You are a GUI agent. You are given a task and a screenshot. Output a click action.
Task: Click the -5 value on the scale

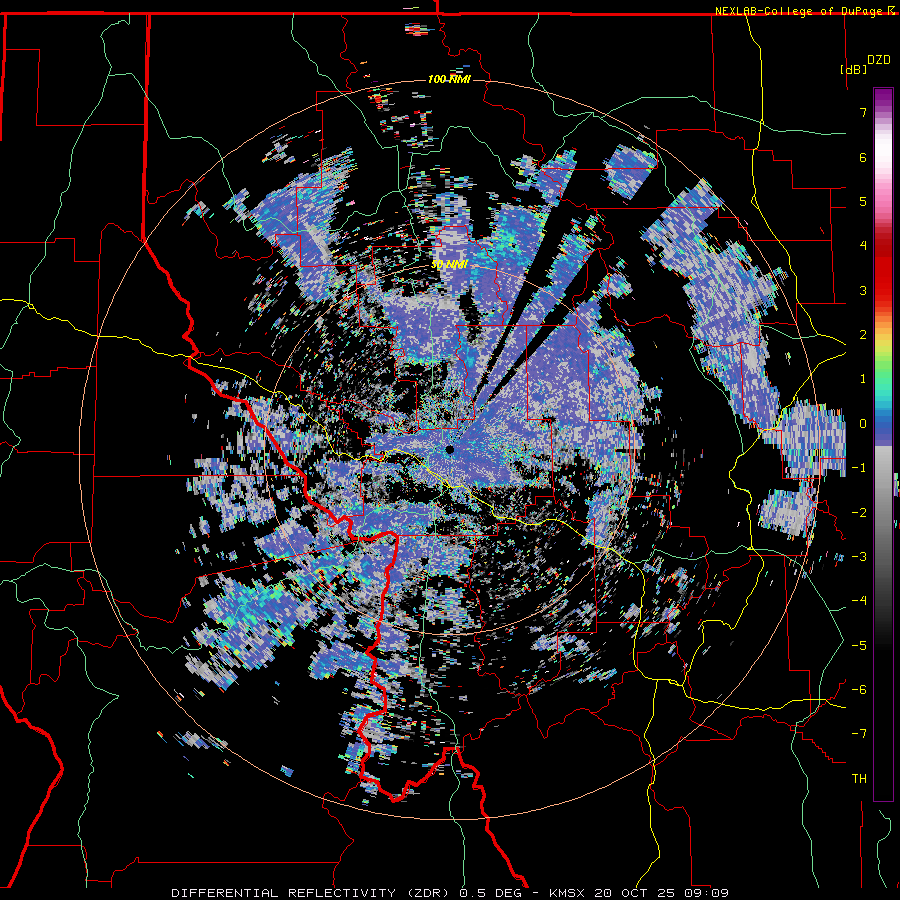pos(859,645)
